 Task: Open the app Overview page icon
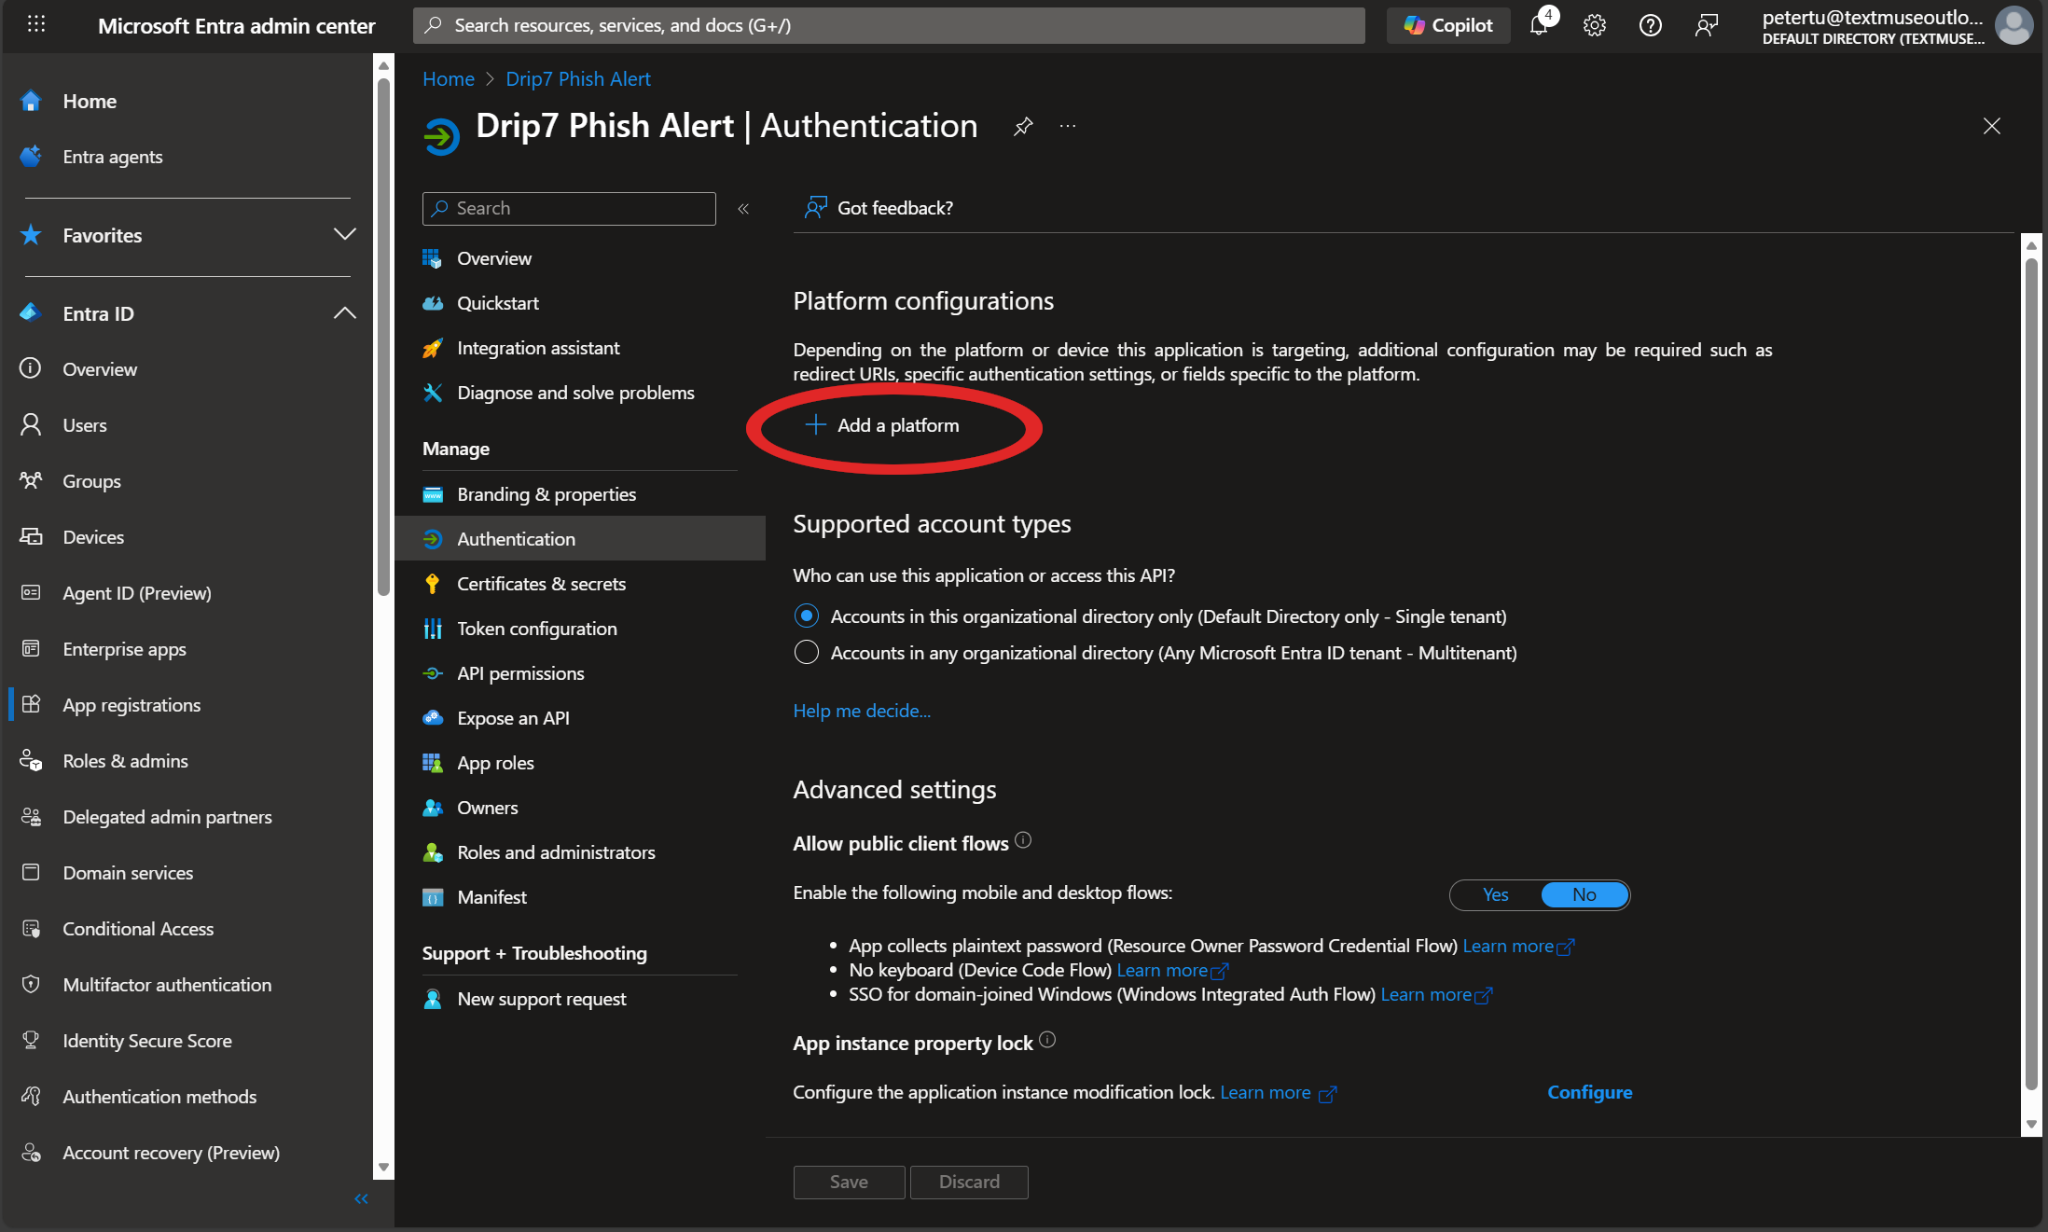432,258
